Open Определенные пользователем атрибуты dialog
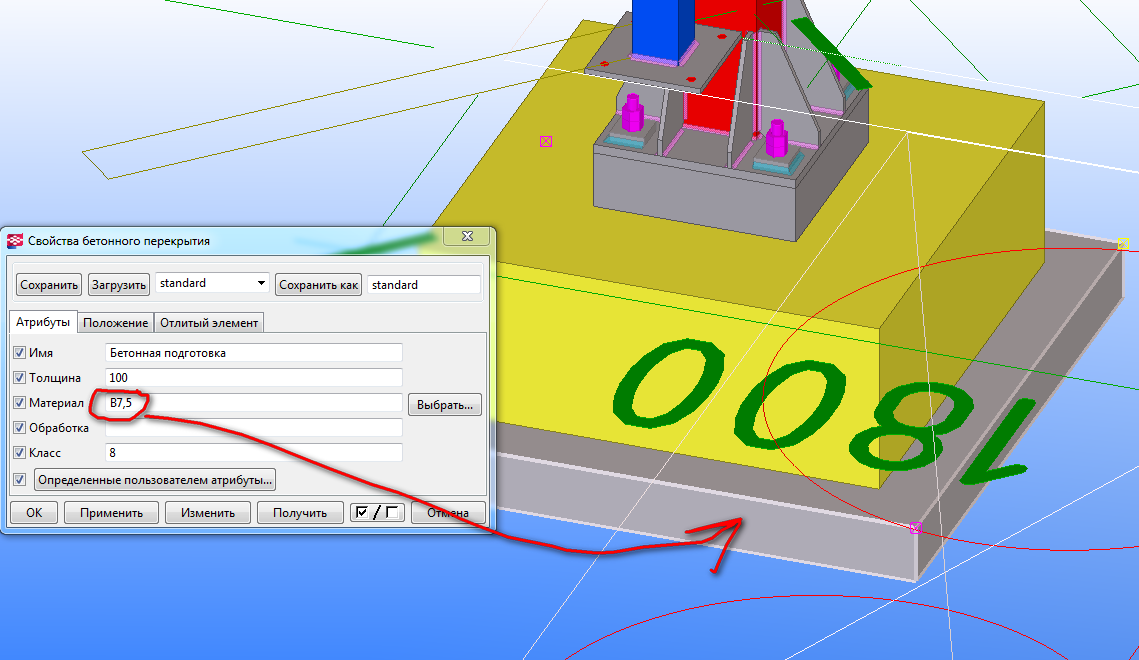The height and width of the screenshot is (660, 1139). (x=155, y=480)
